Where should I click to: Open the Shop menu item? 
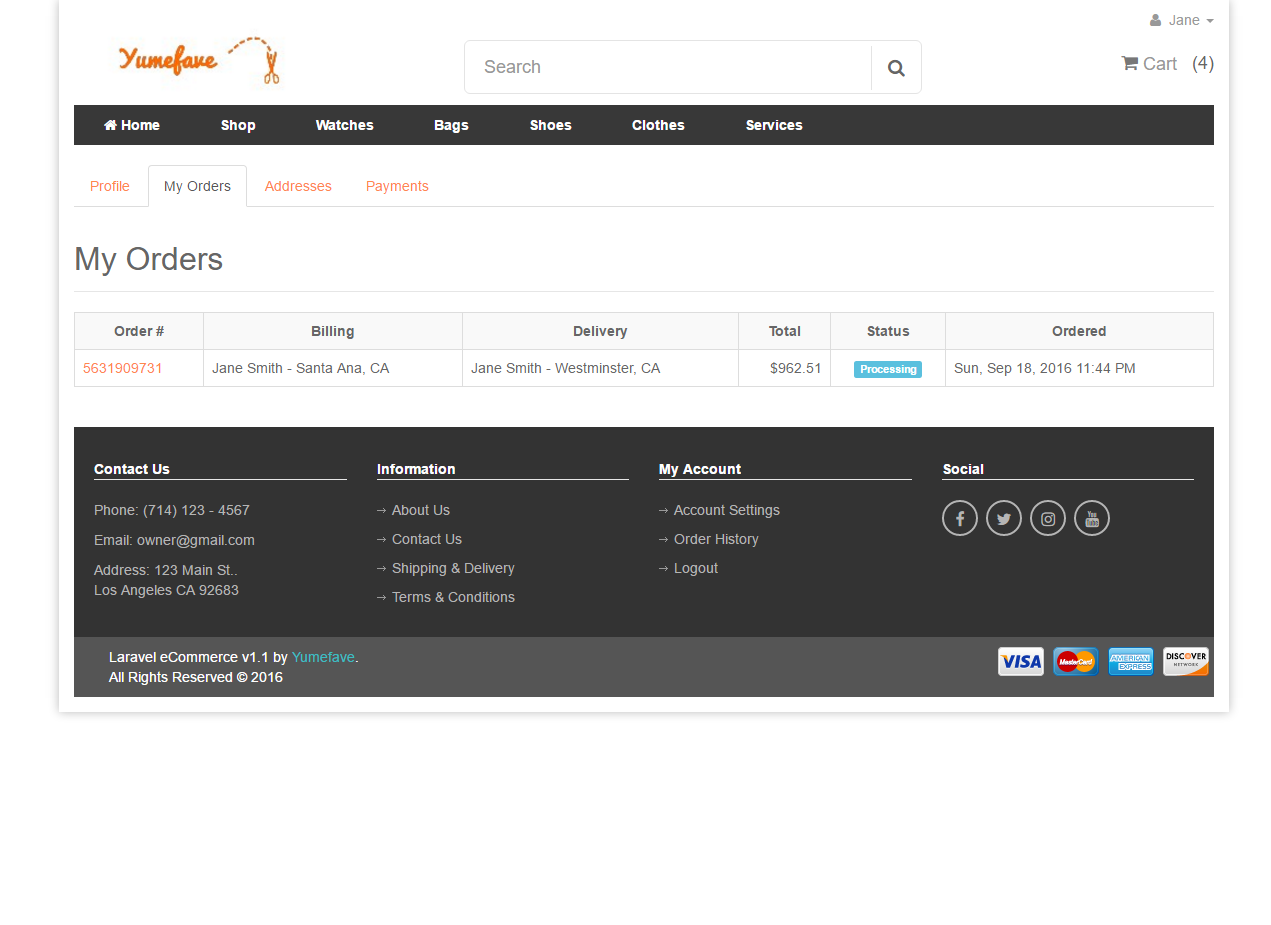pos(238,125)
